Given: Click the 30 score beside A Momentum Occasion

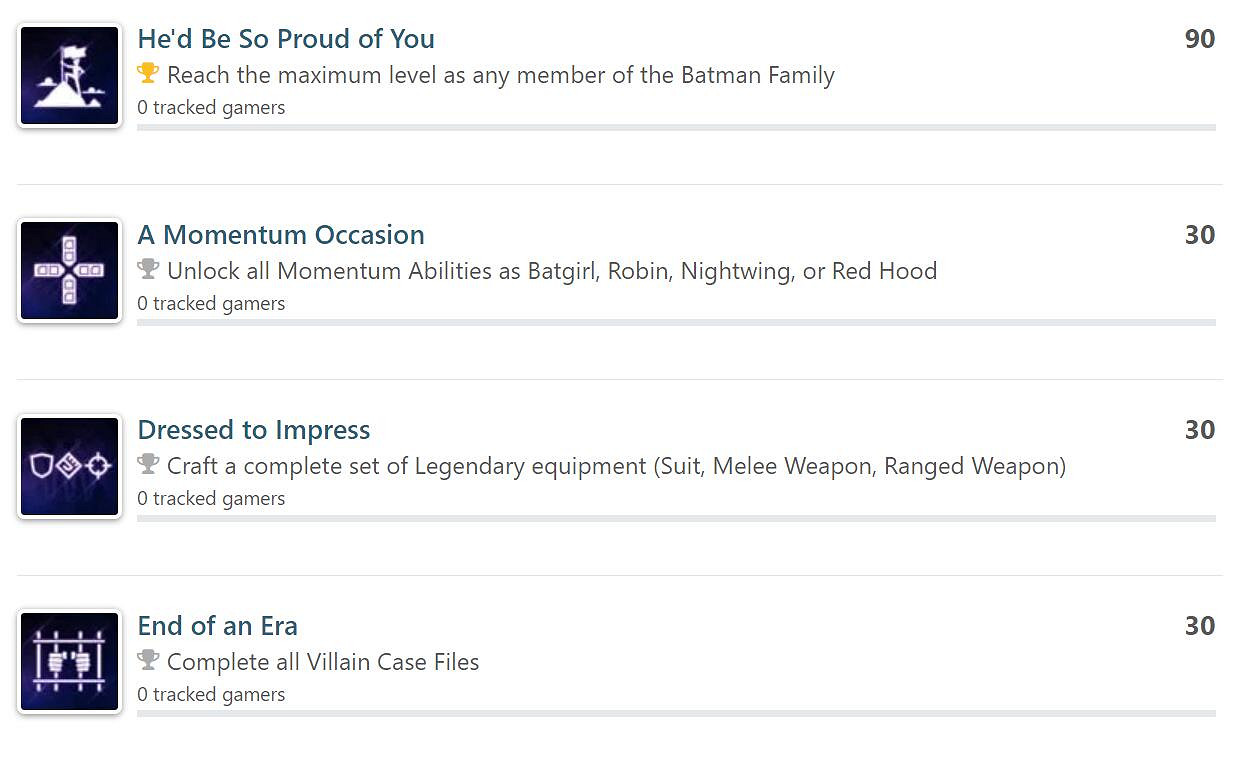Looking at the screenshot, I should [1200, 235].
